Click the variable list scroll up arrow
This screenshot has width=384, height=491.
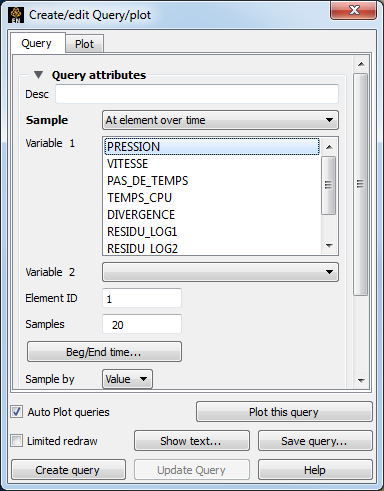coord(329,147)
